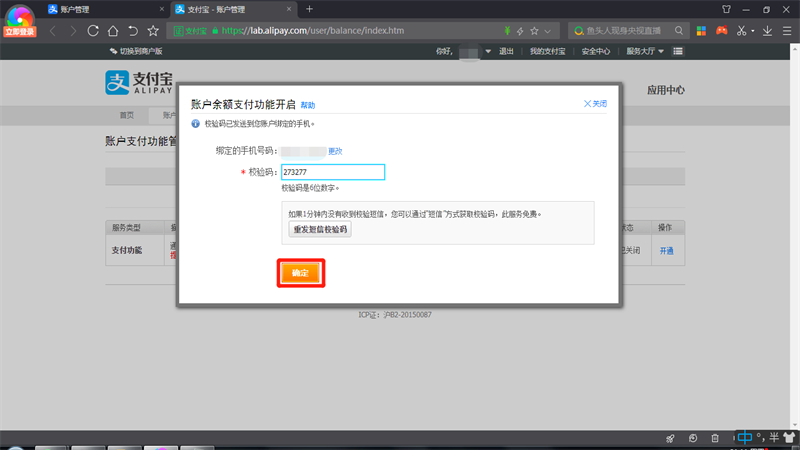The image size is (800, 450).
Task: Close the dialog via 关闭
Action: [595, 104]
